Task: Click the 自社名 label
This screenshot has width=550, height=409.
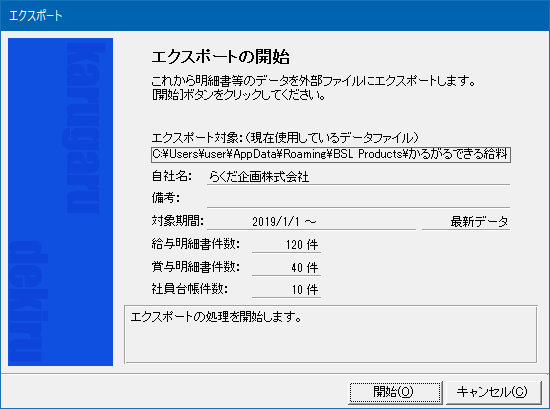Action: [x=172, y=176]
